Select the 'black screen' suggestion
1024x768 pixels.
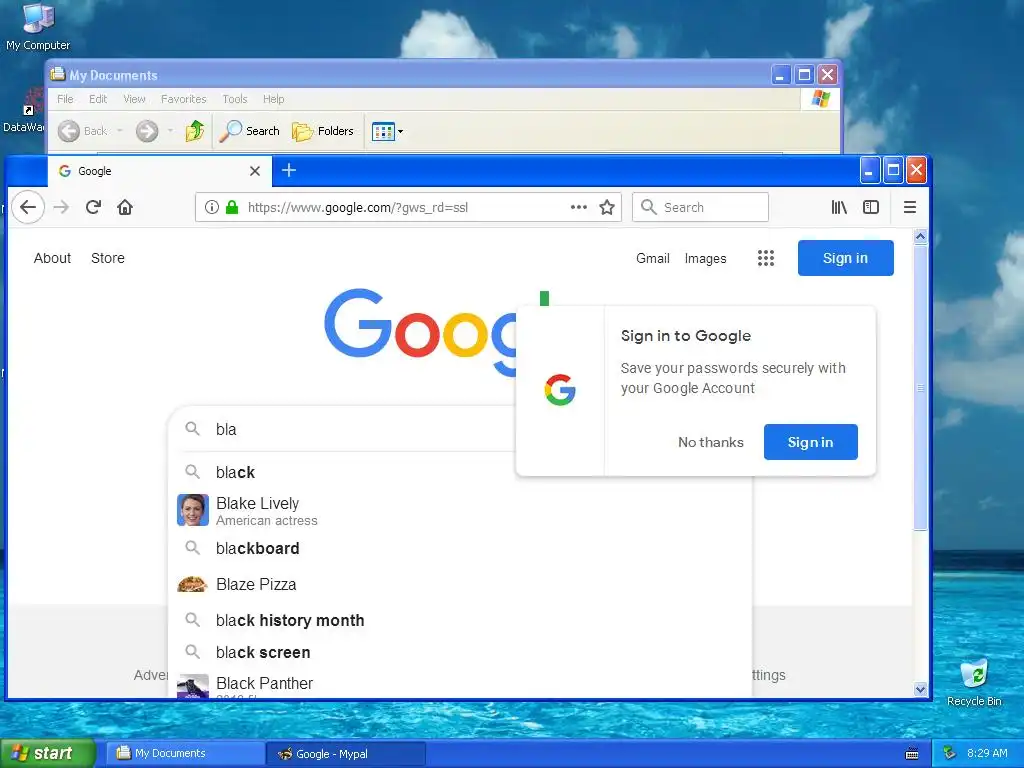coord(460,652)
